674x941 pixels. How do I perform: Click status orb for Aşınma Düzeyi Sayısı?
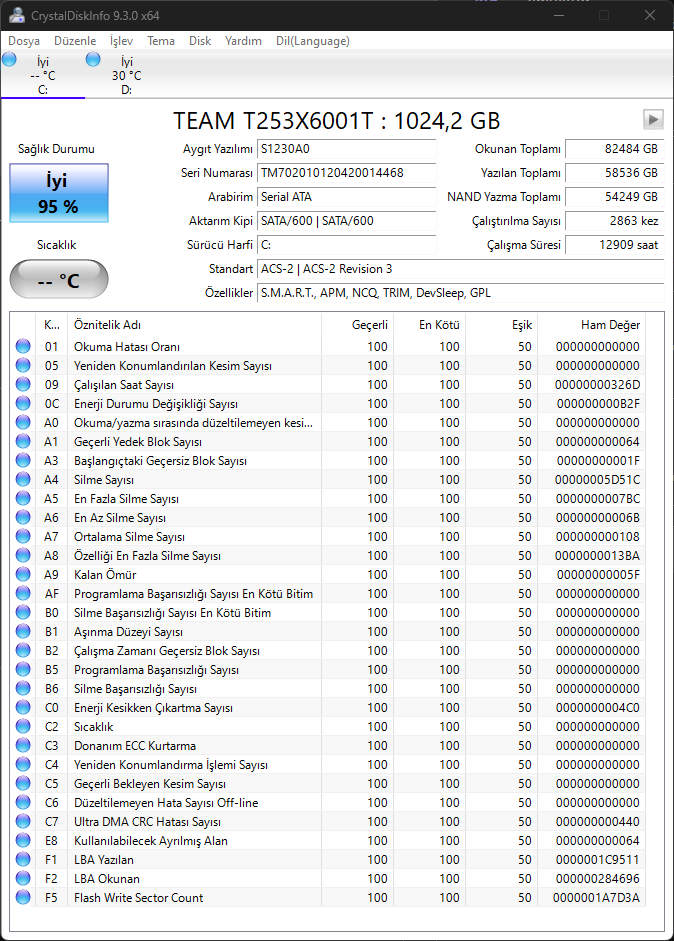coord(23,631)
